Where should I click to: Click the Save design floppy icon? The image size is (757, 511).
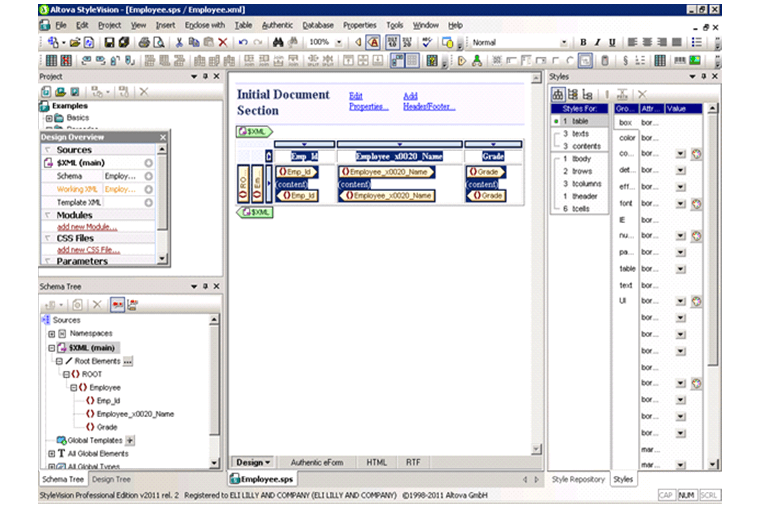tap(110, 43)
